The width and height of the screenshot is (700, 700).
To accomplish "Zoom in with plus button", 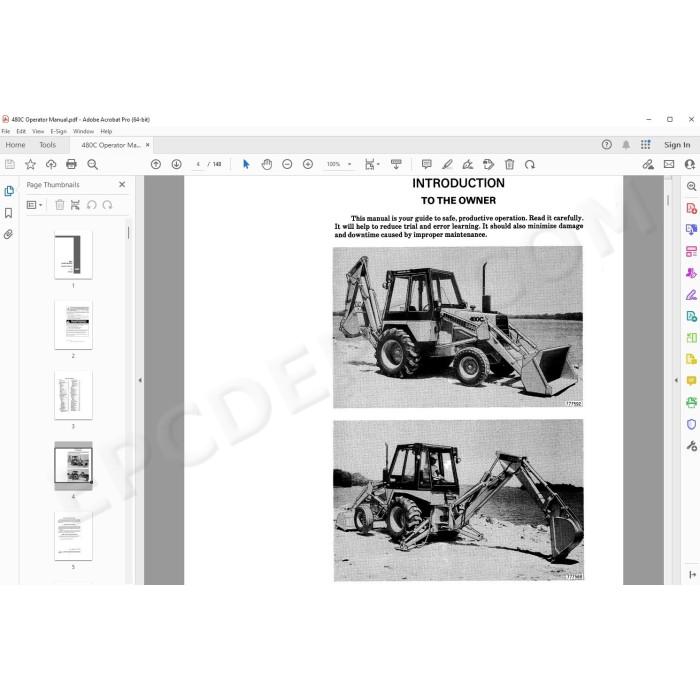I will pos(308,164).
